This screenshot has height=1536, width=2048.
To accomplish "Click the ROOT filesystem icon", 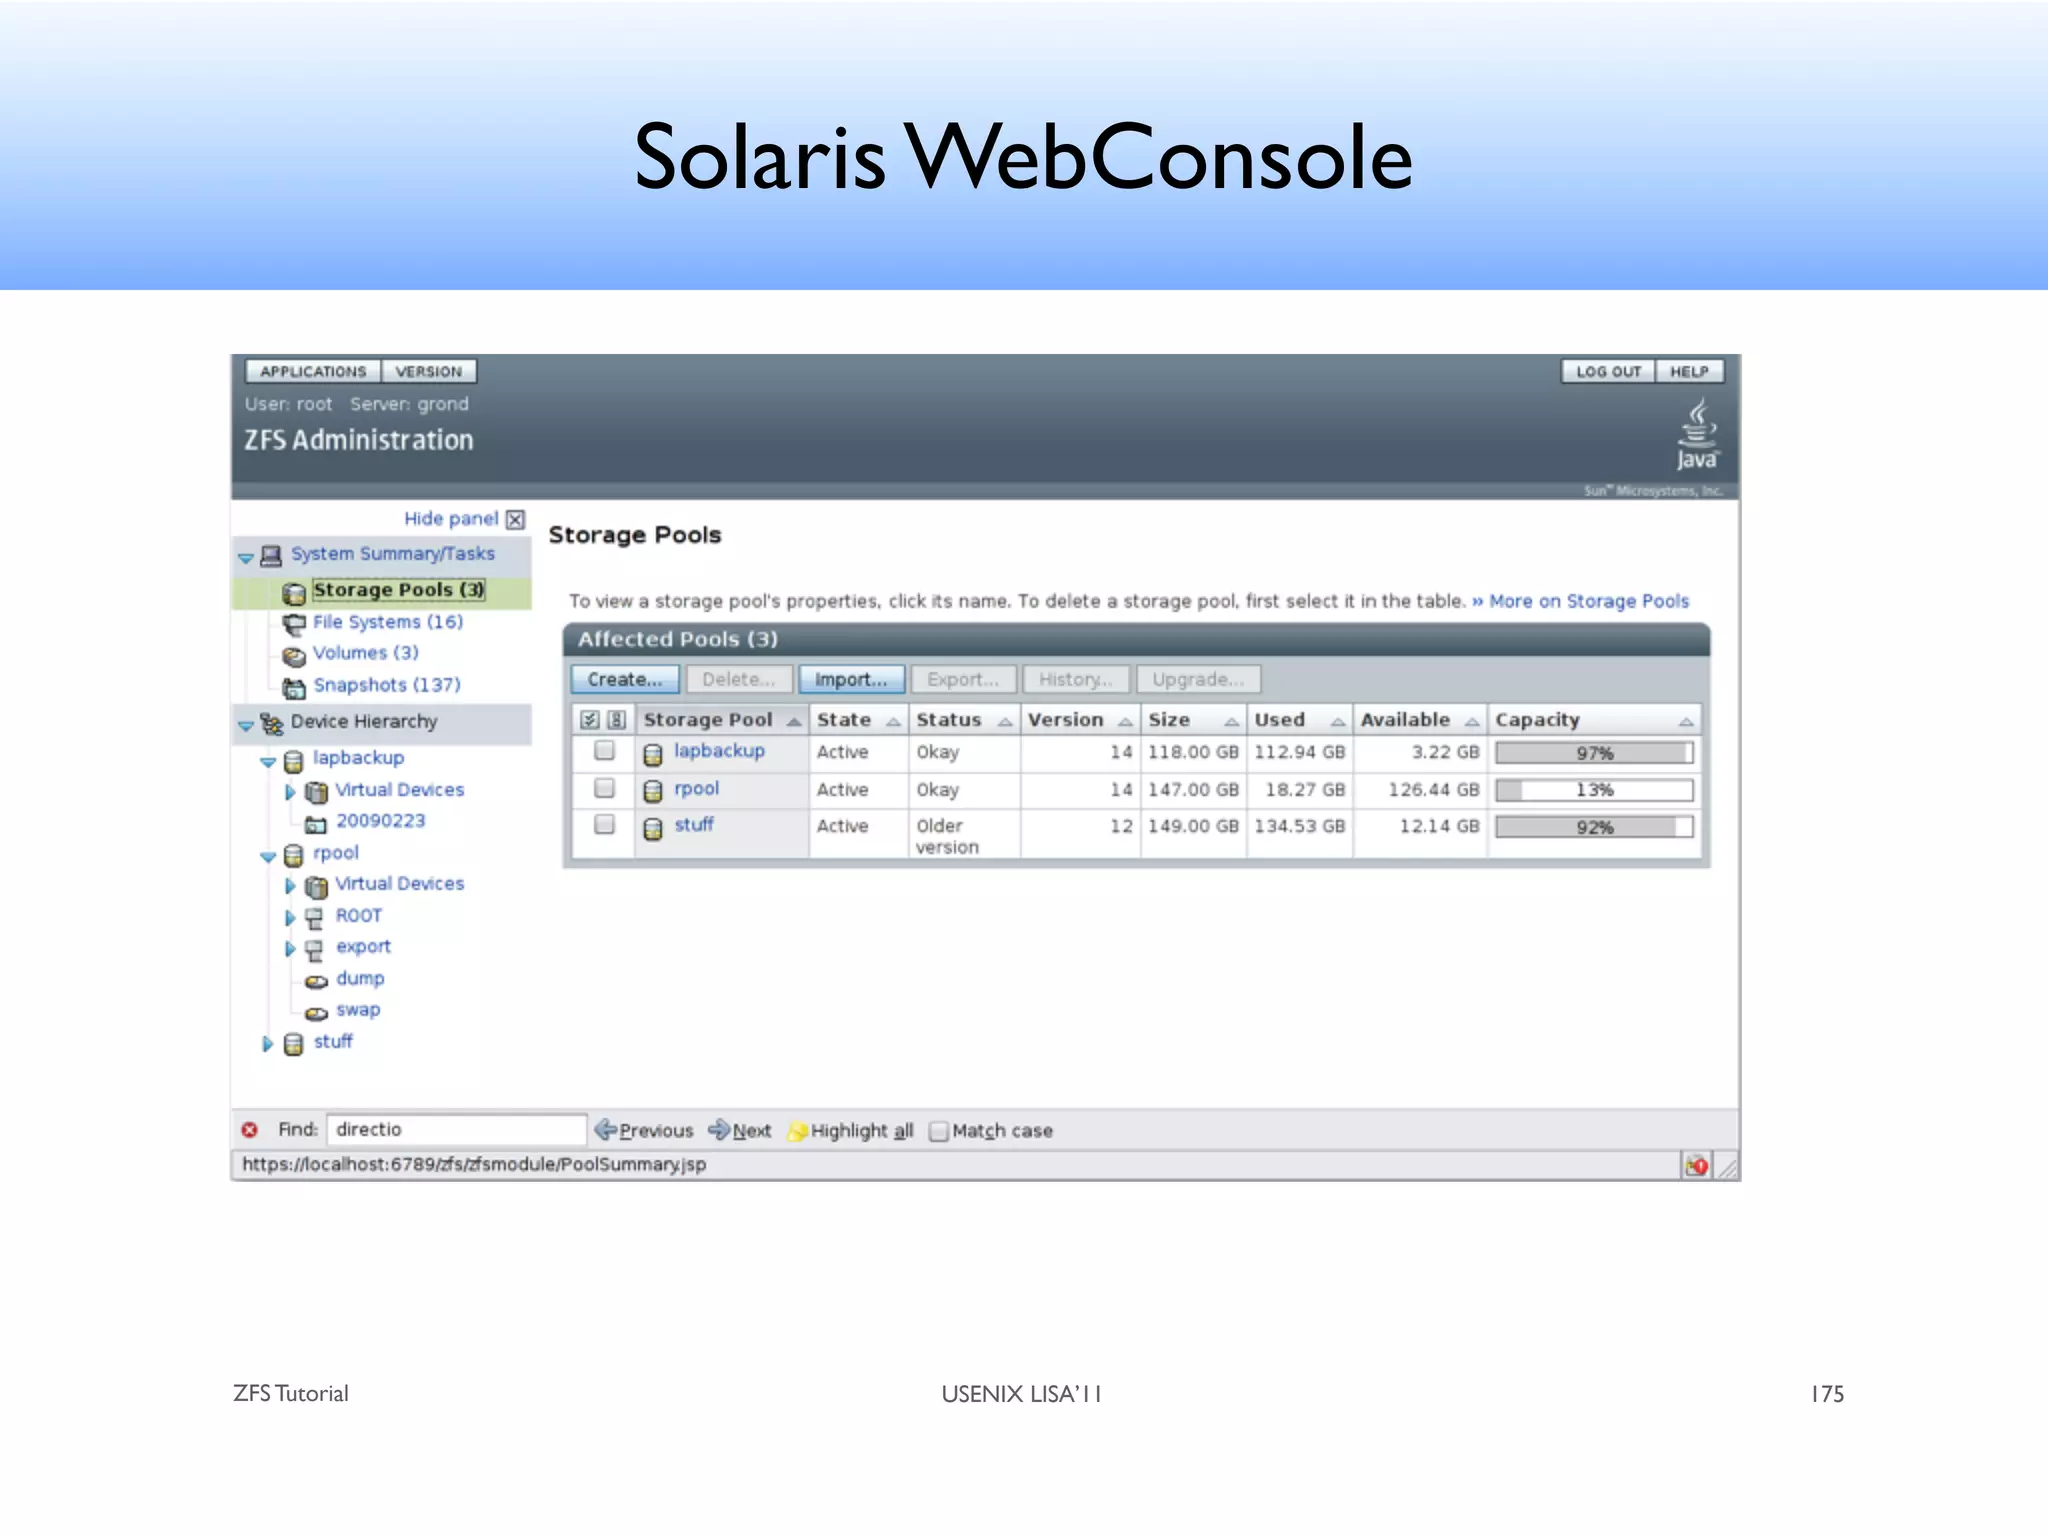I will (x=315, y=918).
